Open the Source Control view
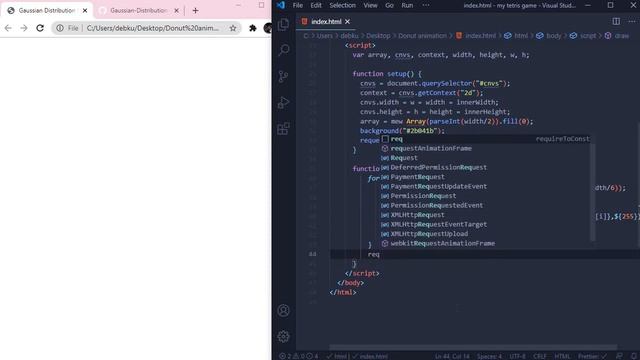Viewport: 640px width, 360px height. tap(284, 76)
